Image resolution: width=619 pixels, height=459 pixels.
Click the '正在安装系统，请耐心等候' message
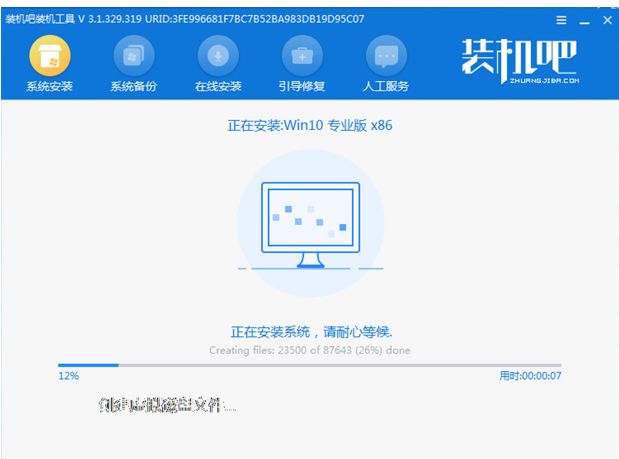point(309,332)
